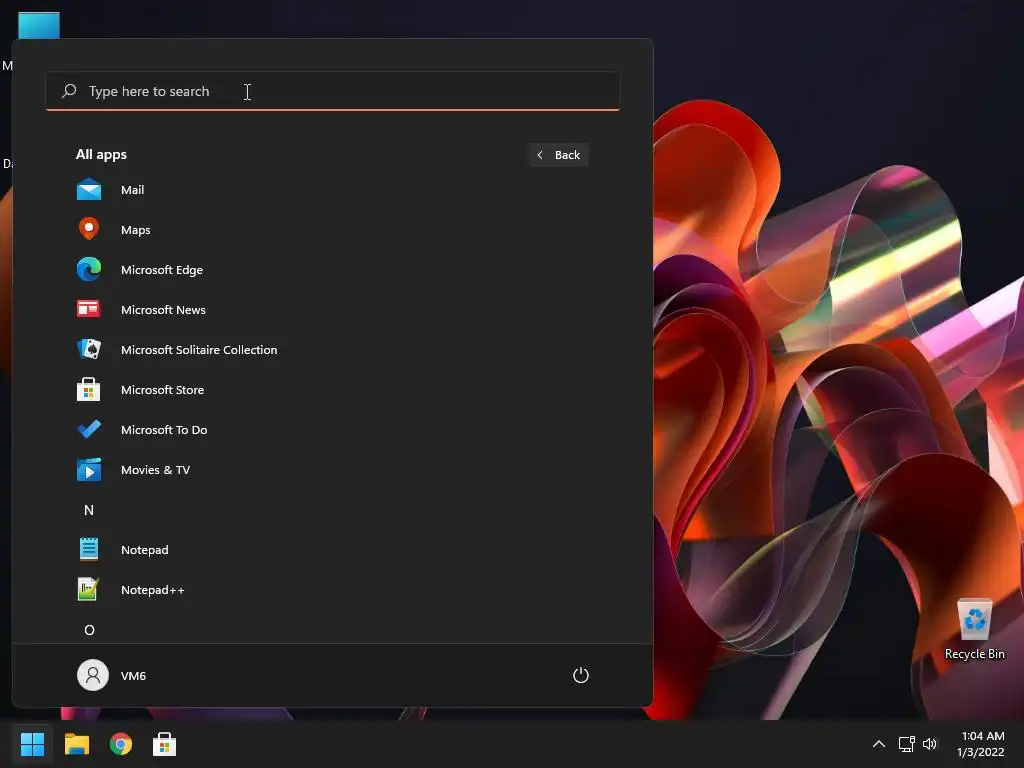
Task: Click the Type here to search field
Action: point(332,91)
